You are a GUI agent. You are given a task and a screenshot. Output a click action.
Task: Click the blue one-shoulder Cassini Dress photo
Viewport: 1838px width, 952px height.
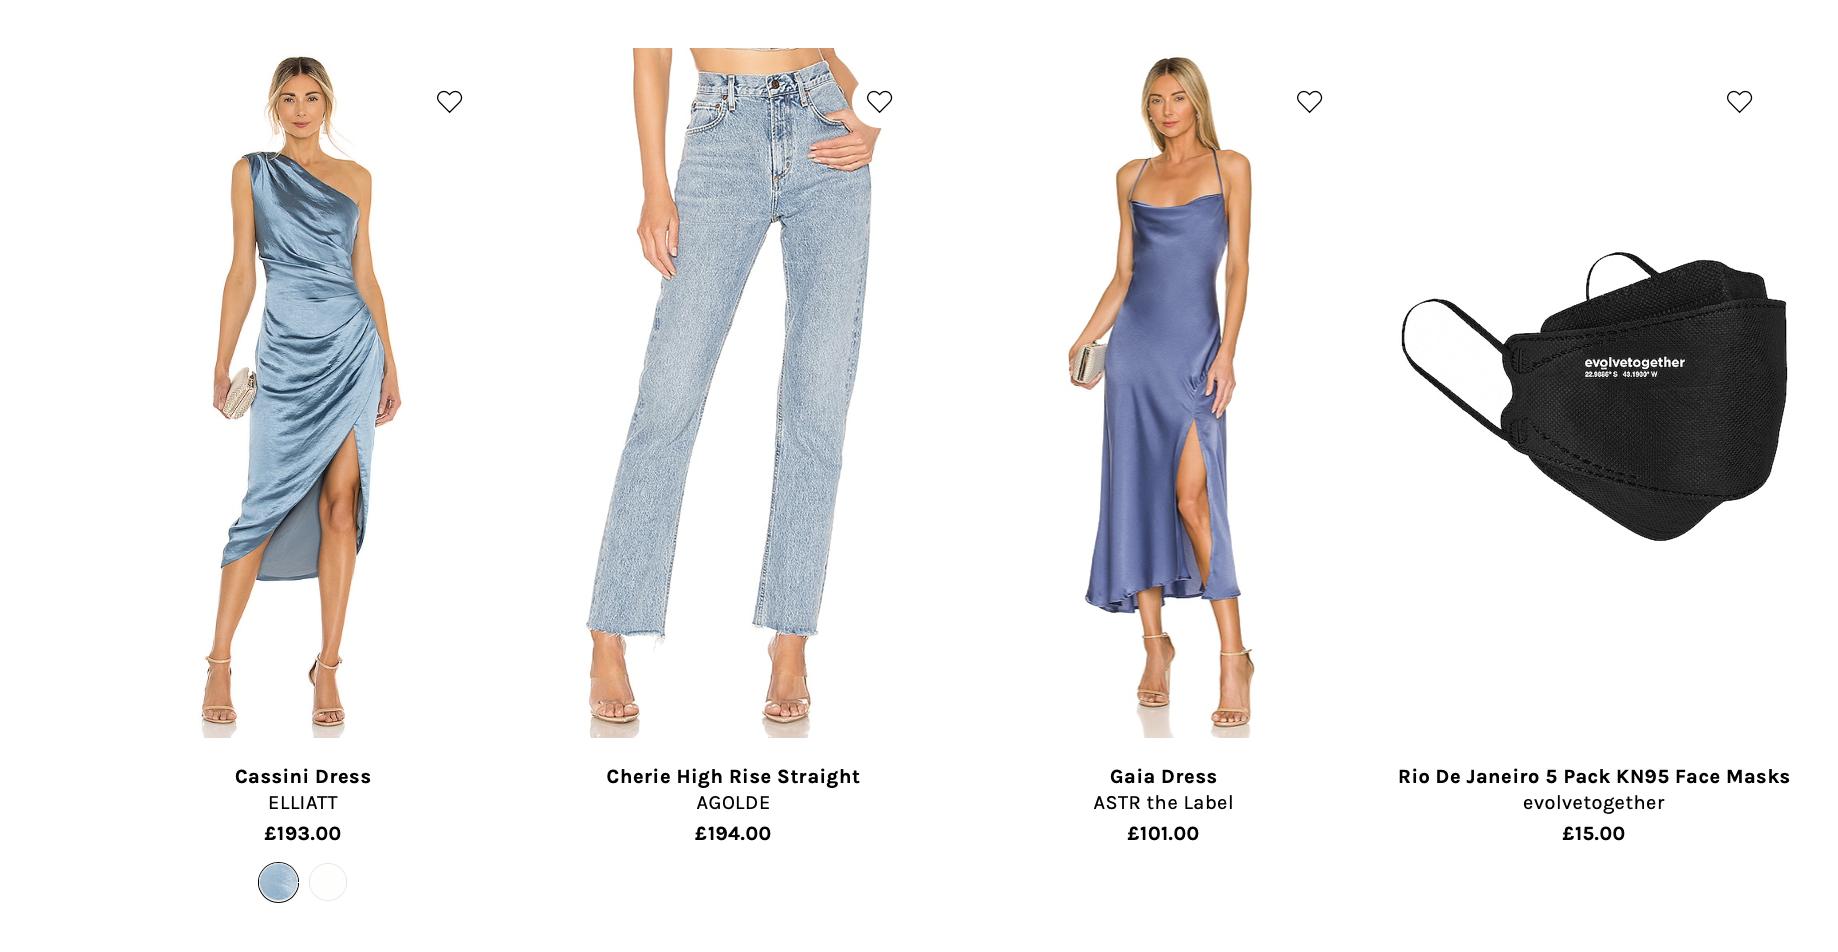303,392
